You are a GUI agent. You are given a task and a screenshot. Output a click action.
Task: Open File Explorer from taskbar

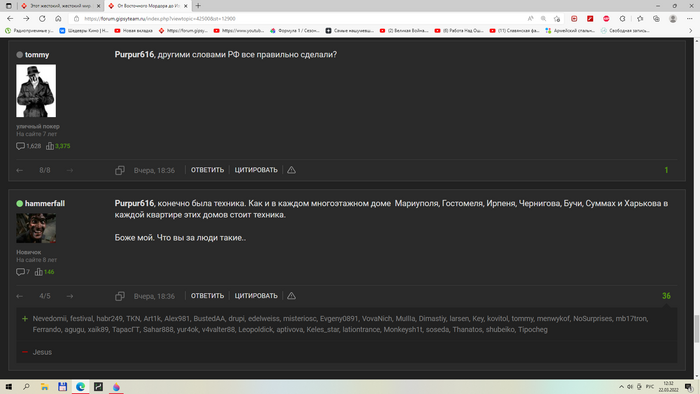[x=45, y=387]
